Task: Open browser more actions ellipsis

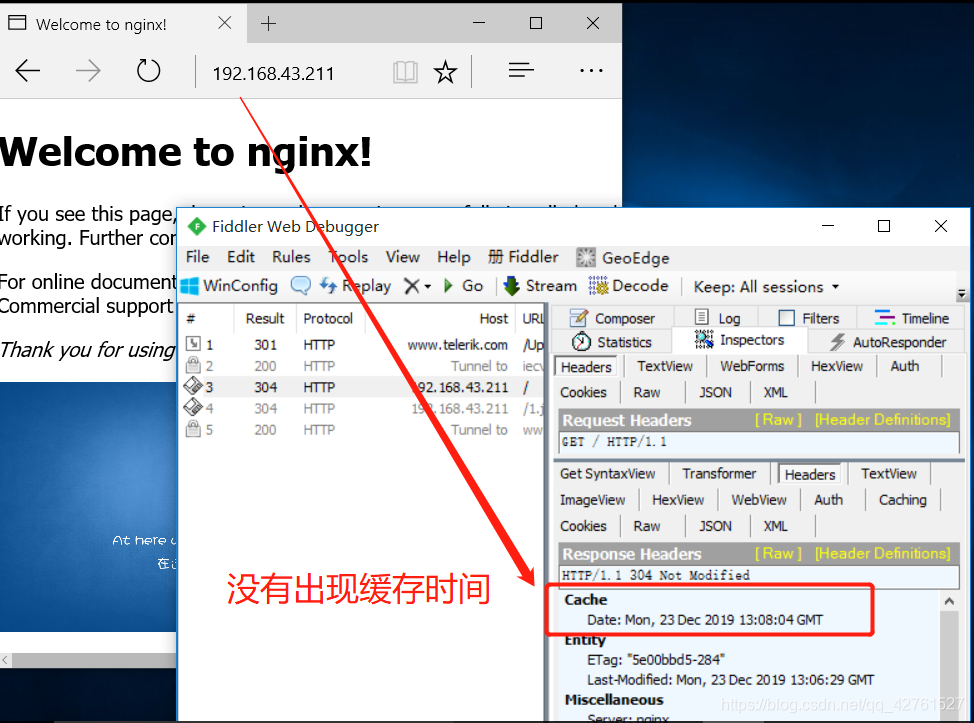Action: pyautogui.click(x=591, y=71)
